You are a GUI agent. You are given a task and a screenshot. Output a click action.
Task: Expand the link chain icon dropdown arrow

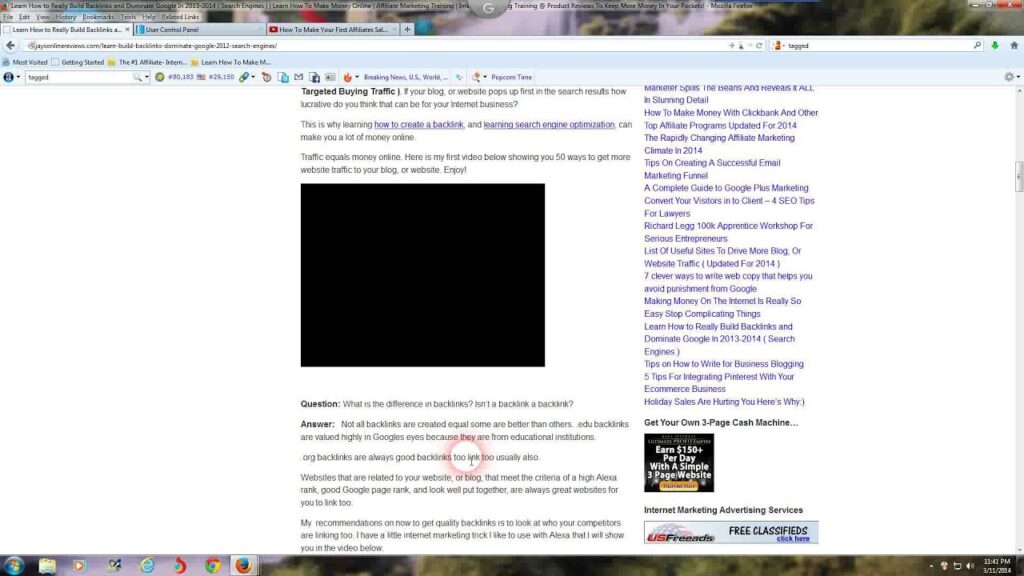tap(253, 77)
